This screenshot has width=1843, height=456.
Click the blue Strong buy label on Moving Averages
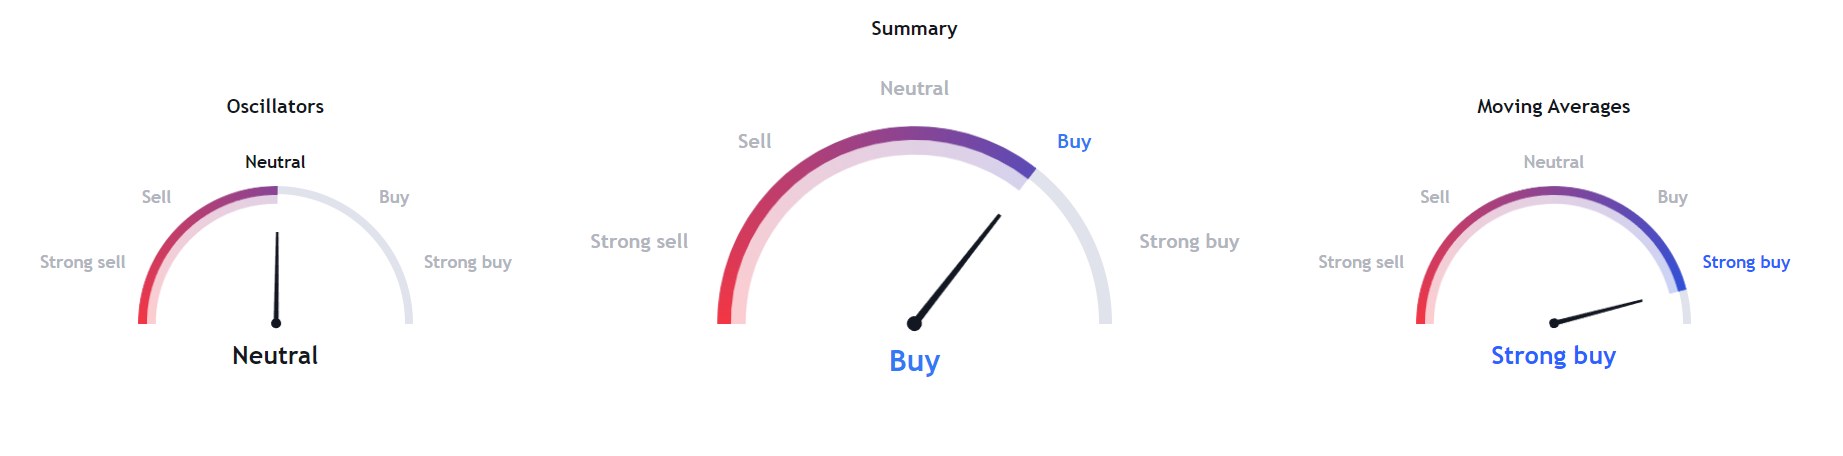(x=1746, y=262)
